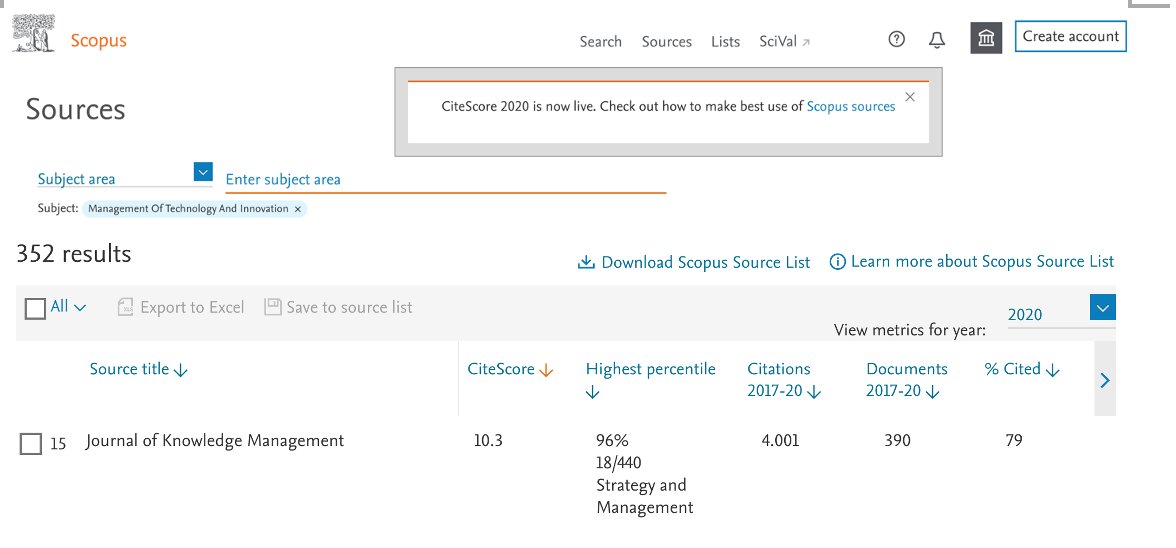Open Lists in top navigation

pos(725,42)
